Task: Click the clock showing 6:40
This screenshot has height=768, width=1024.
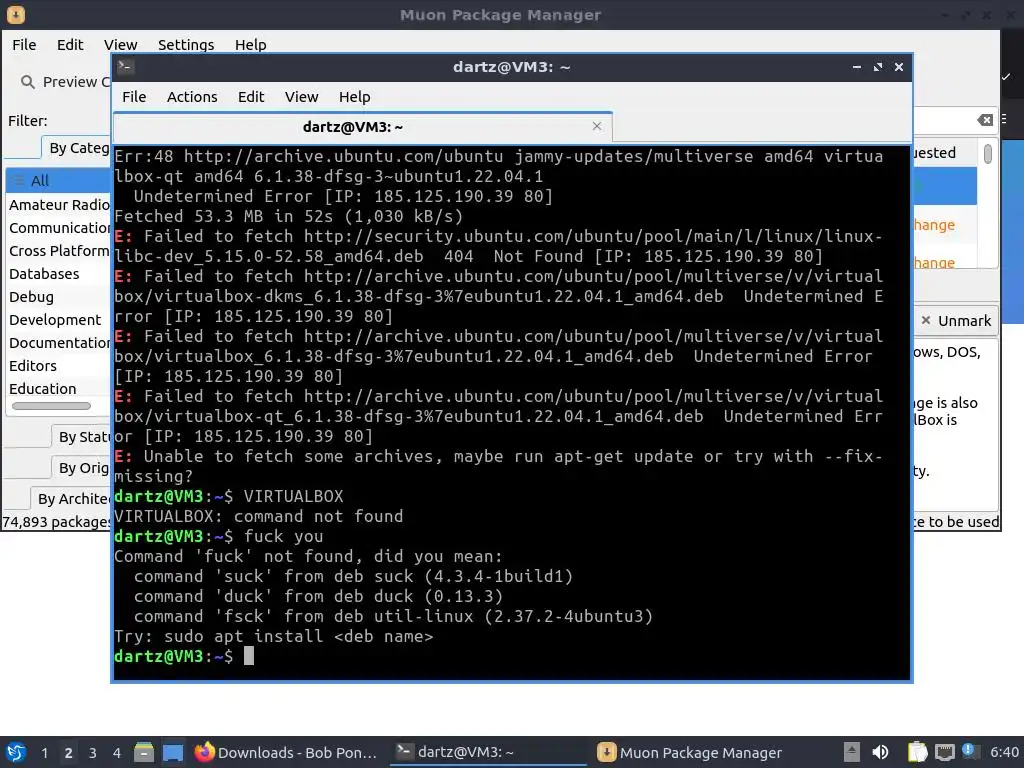Action: click(1004, 752)
